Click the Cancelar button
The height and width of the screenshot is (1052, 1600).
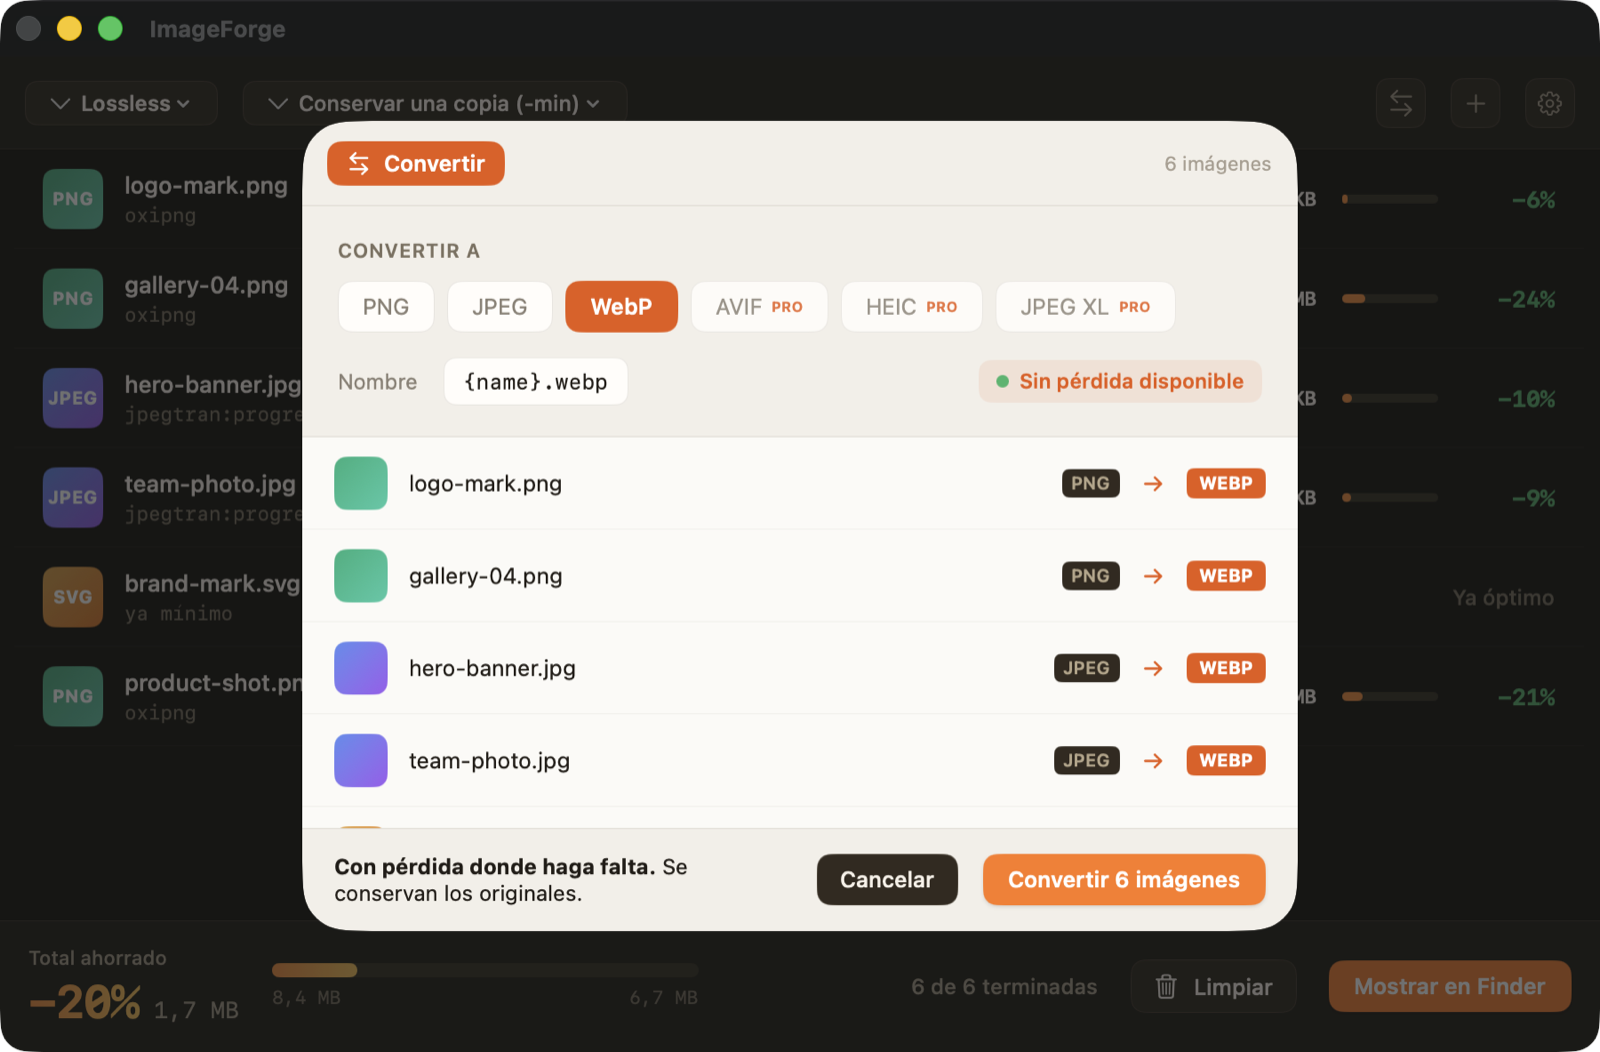pos(887,880)
